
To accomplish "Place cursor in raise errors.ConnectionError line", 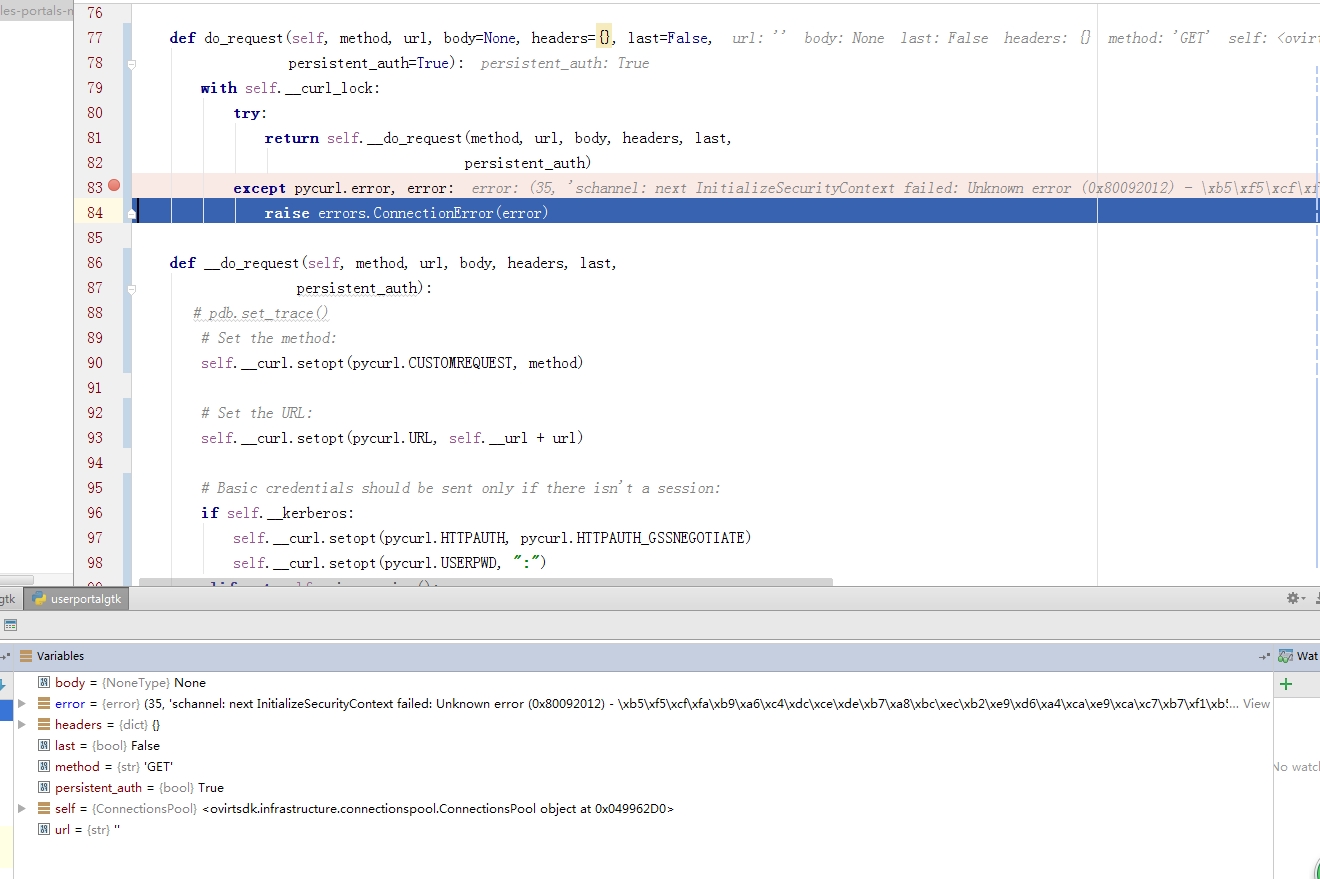I will (406, 213).
